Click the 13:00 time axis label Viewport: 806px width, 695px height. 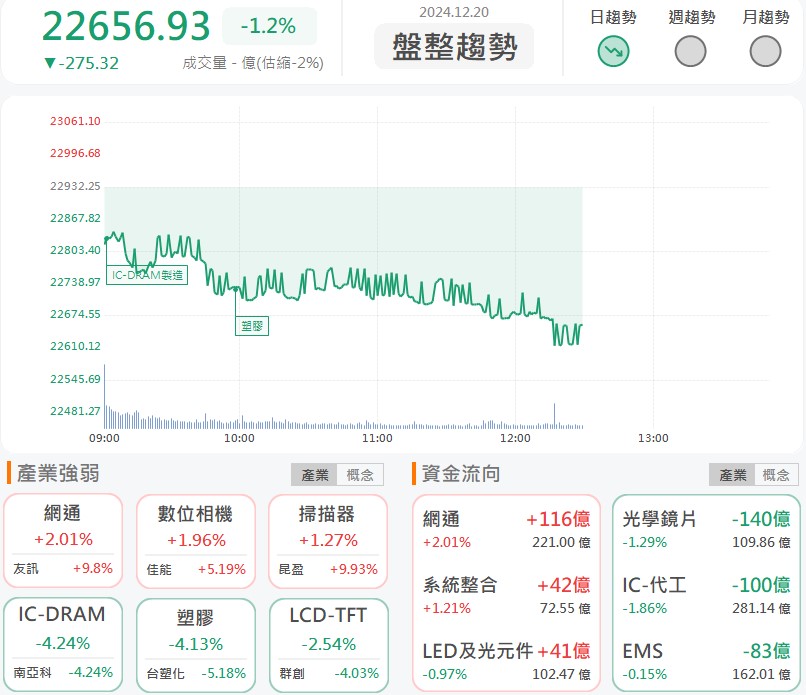coord(653,438)
